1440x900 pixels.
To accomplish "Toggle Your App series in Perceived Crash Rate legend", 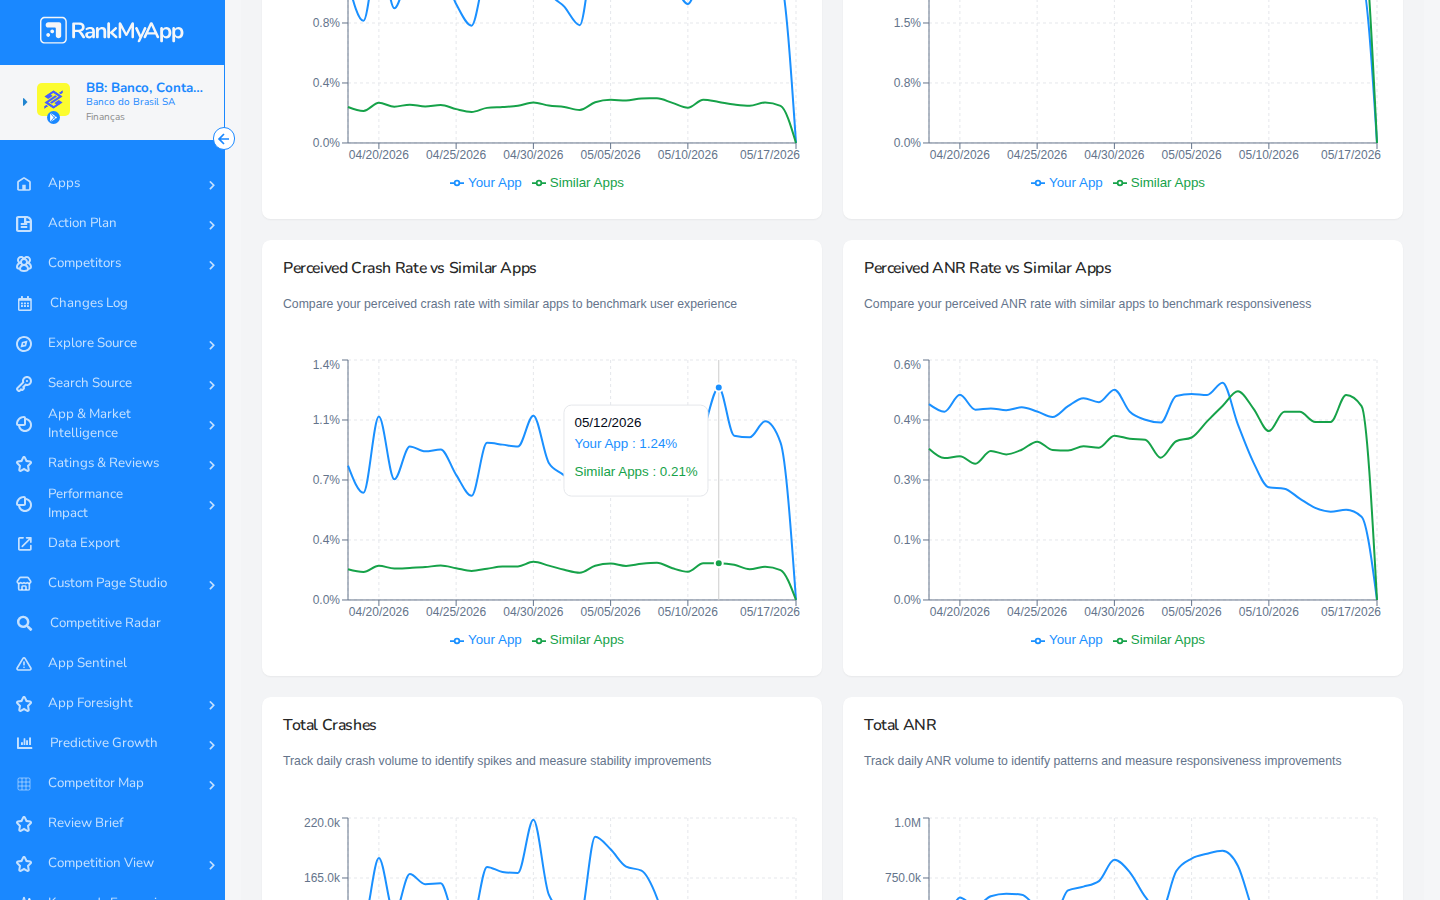I will tap(486, 640).
